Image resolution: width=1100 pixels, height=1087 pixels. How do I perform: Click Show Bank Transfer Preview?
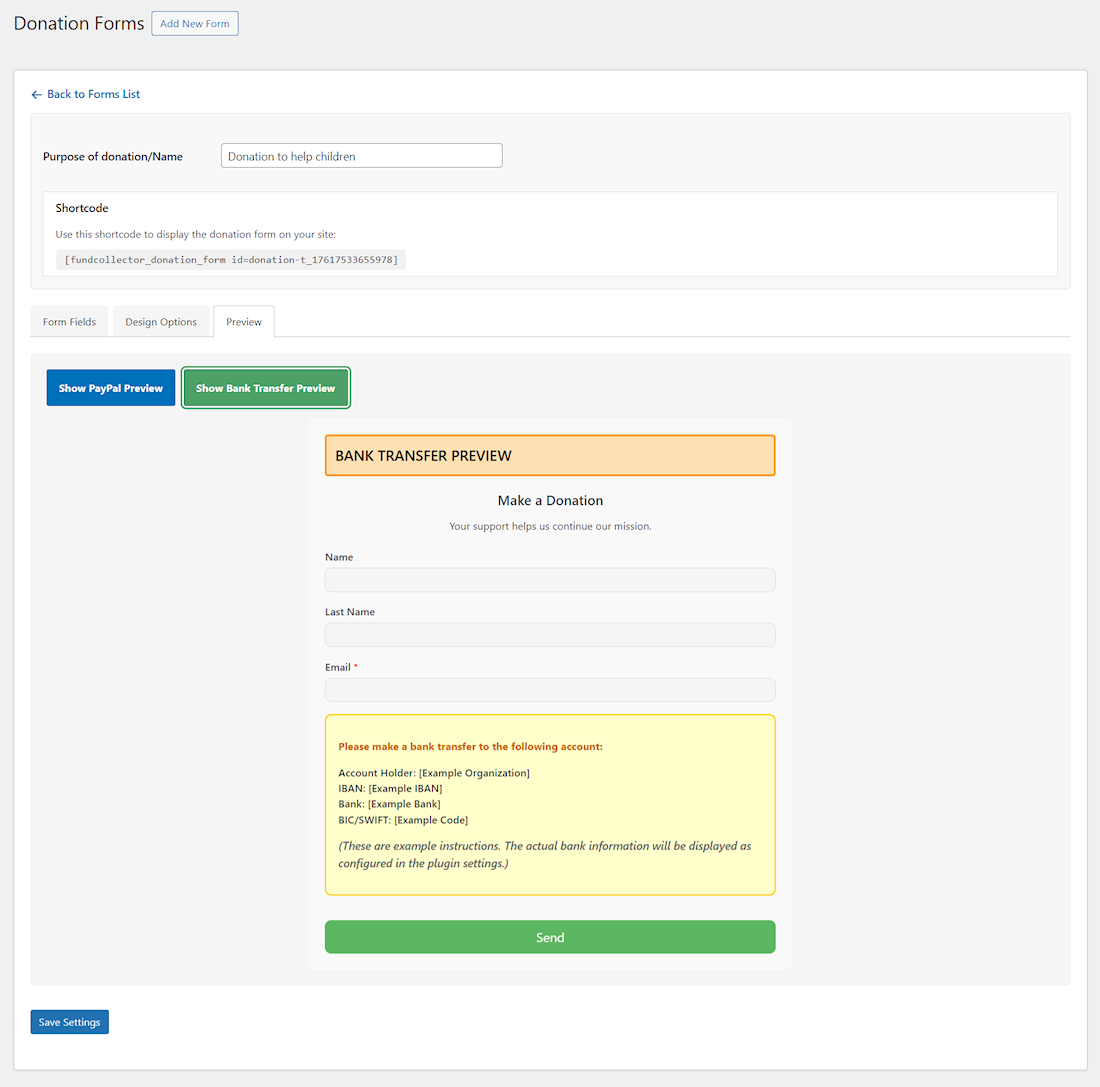point(265,387)
